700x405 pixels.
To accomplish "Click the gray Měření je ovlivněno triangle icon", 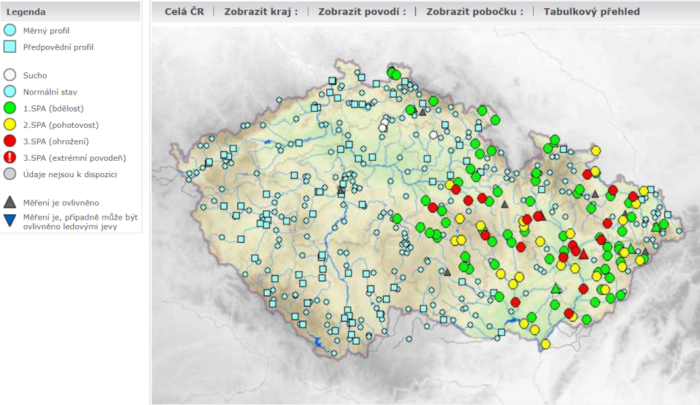I will tap(10, 202).
